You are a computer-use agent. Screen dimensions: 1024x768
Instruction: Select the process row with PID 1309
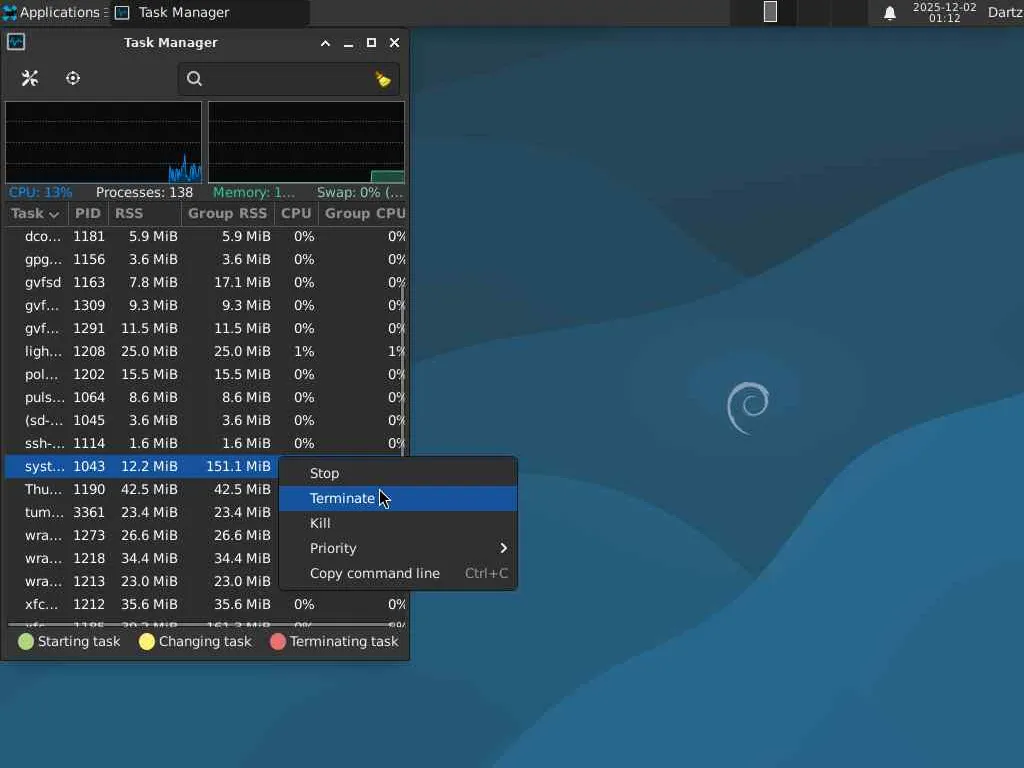(x=206, y=305)
